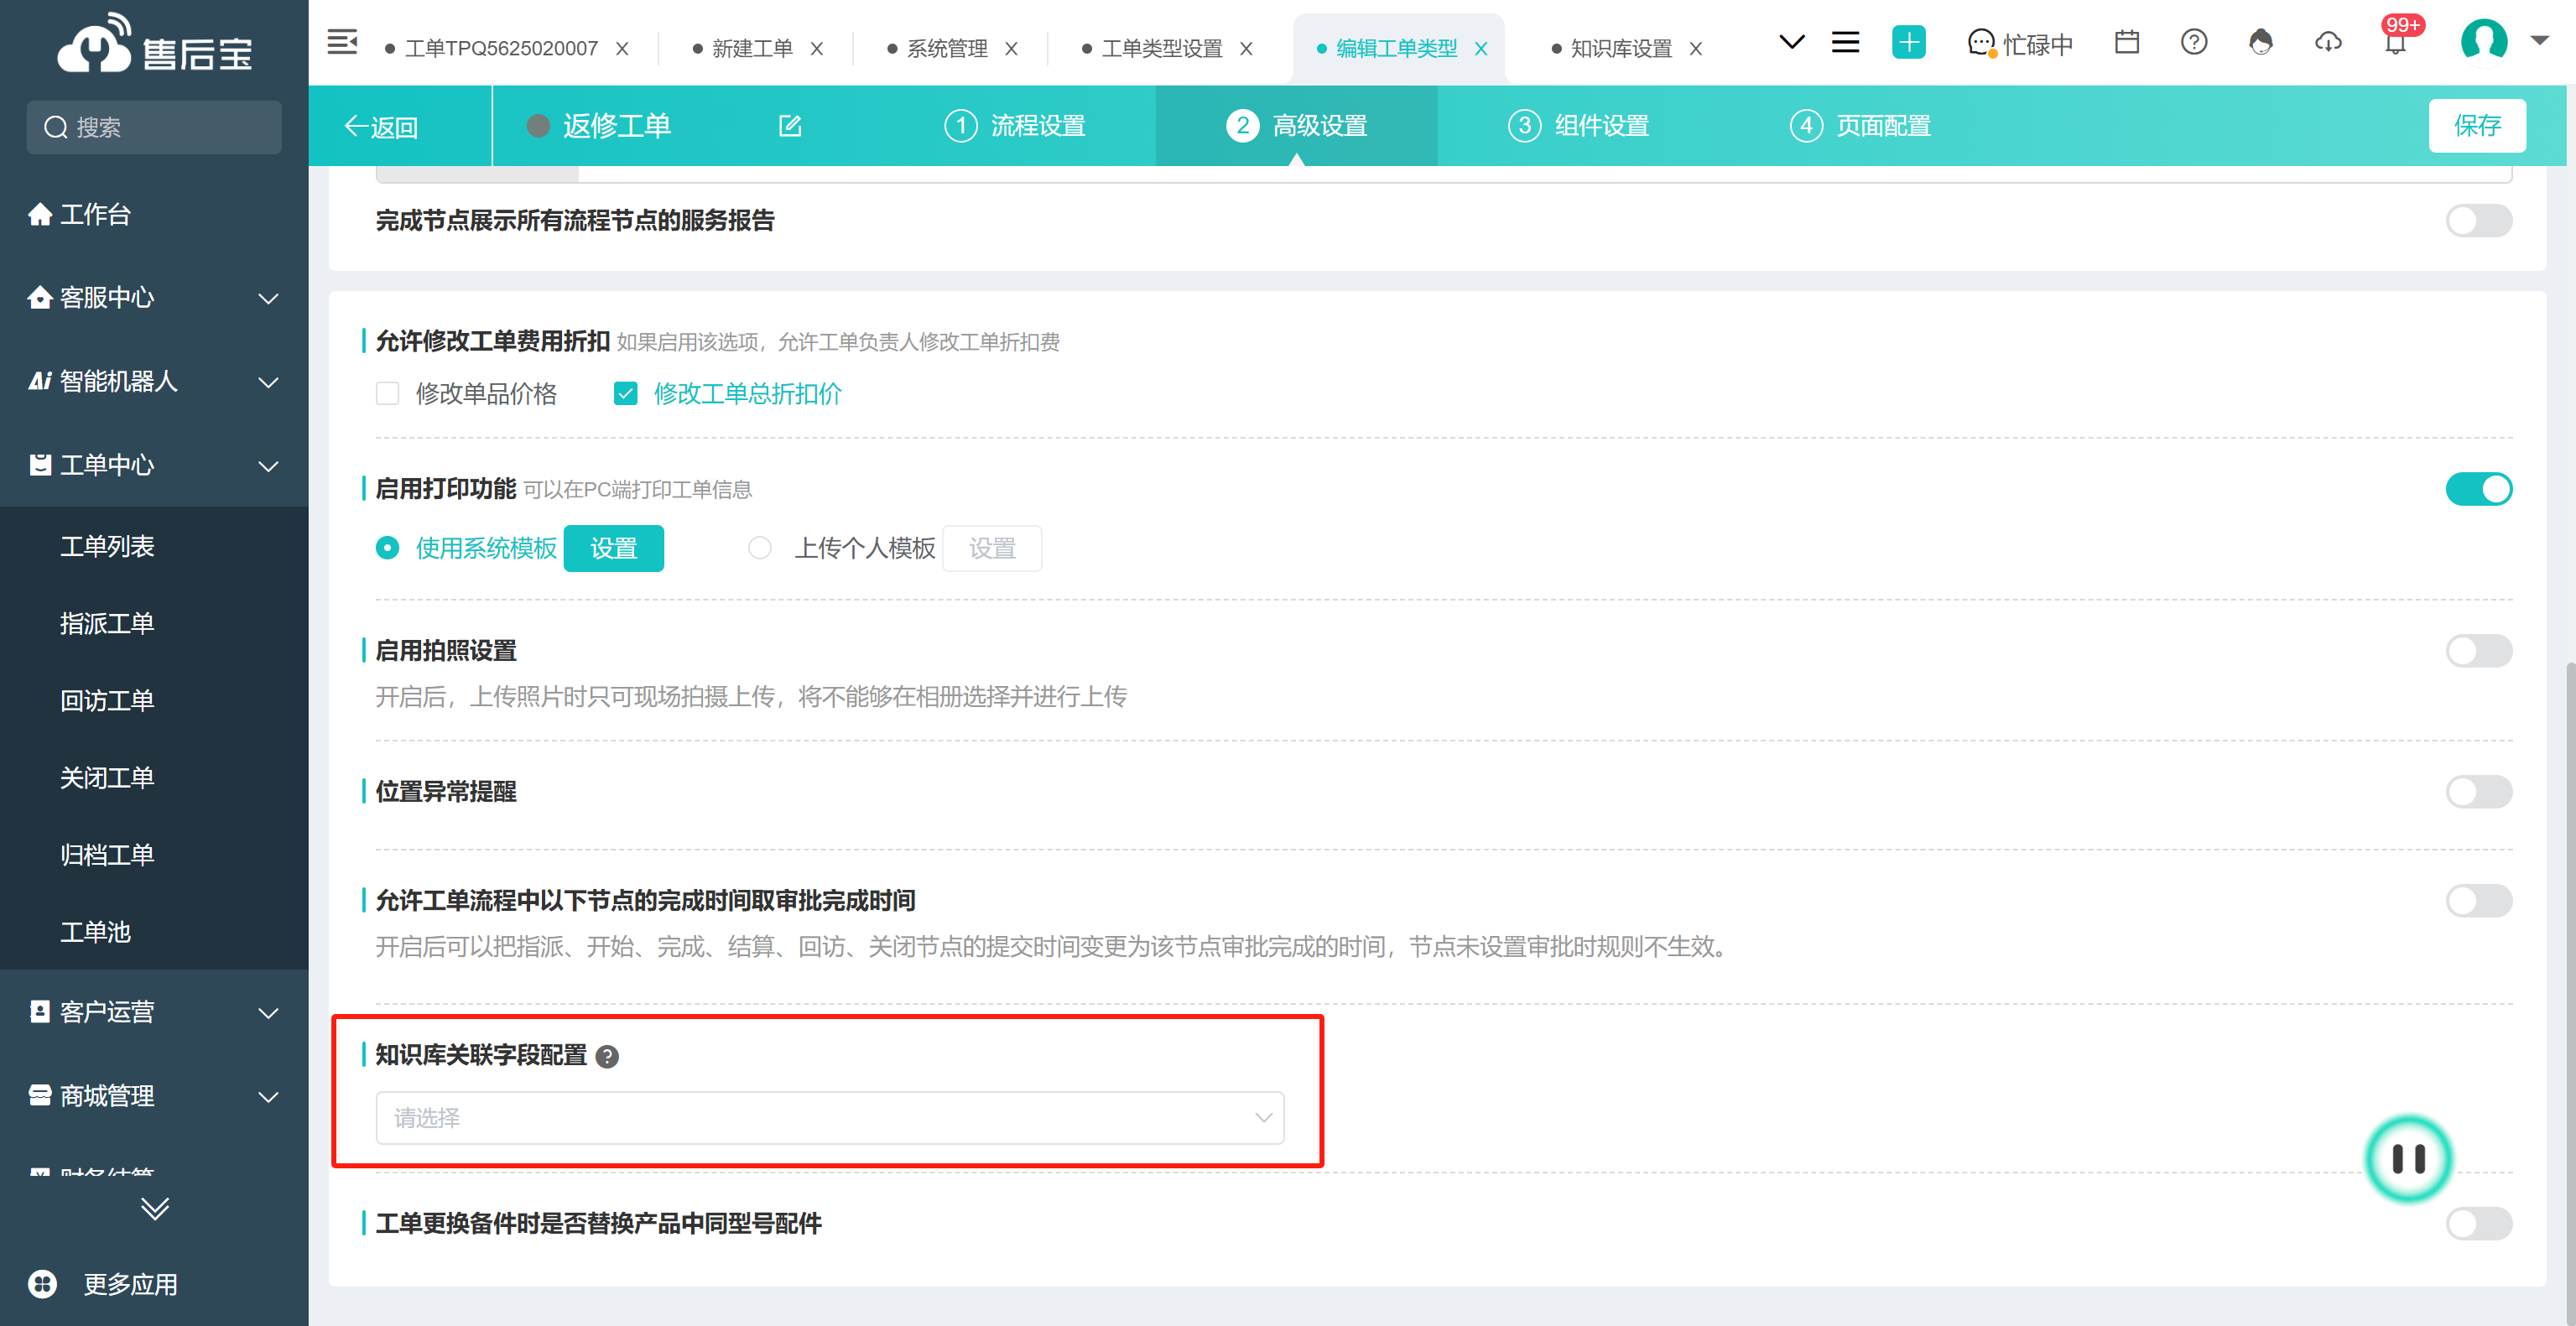Close the 系统管理 tab
Image resolution: width=2576 pixels, height=1326 pixels.
click(x=1011, y=48)
